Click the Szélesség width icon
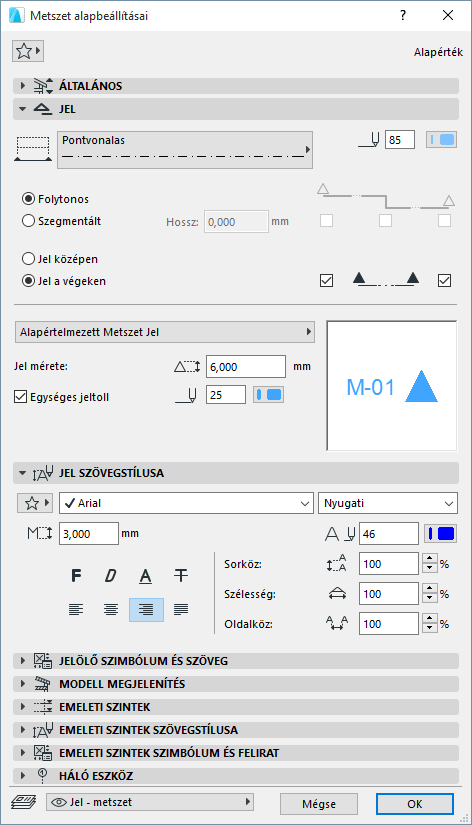The image size is (472, 825). [337, 594]
